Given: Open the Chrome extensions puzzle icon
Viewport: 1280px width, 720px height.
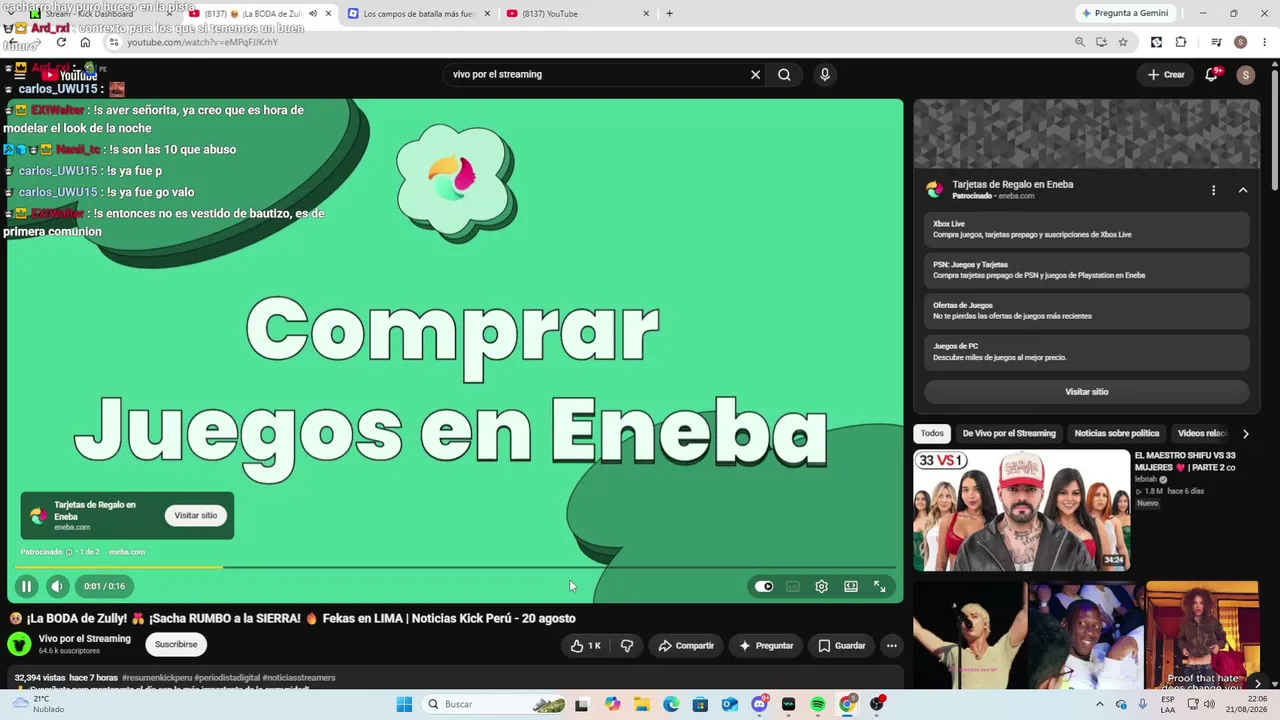Looking at the screenshot, I should click(1181, 42).
